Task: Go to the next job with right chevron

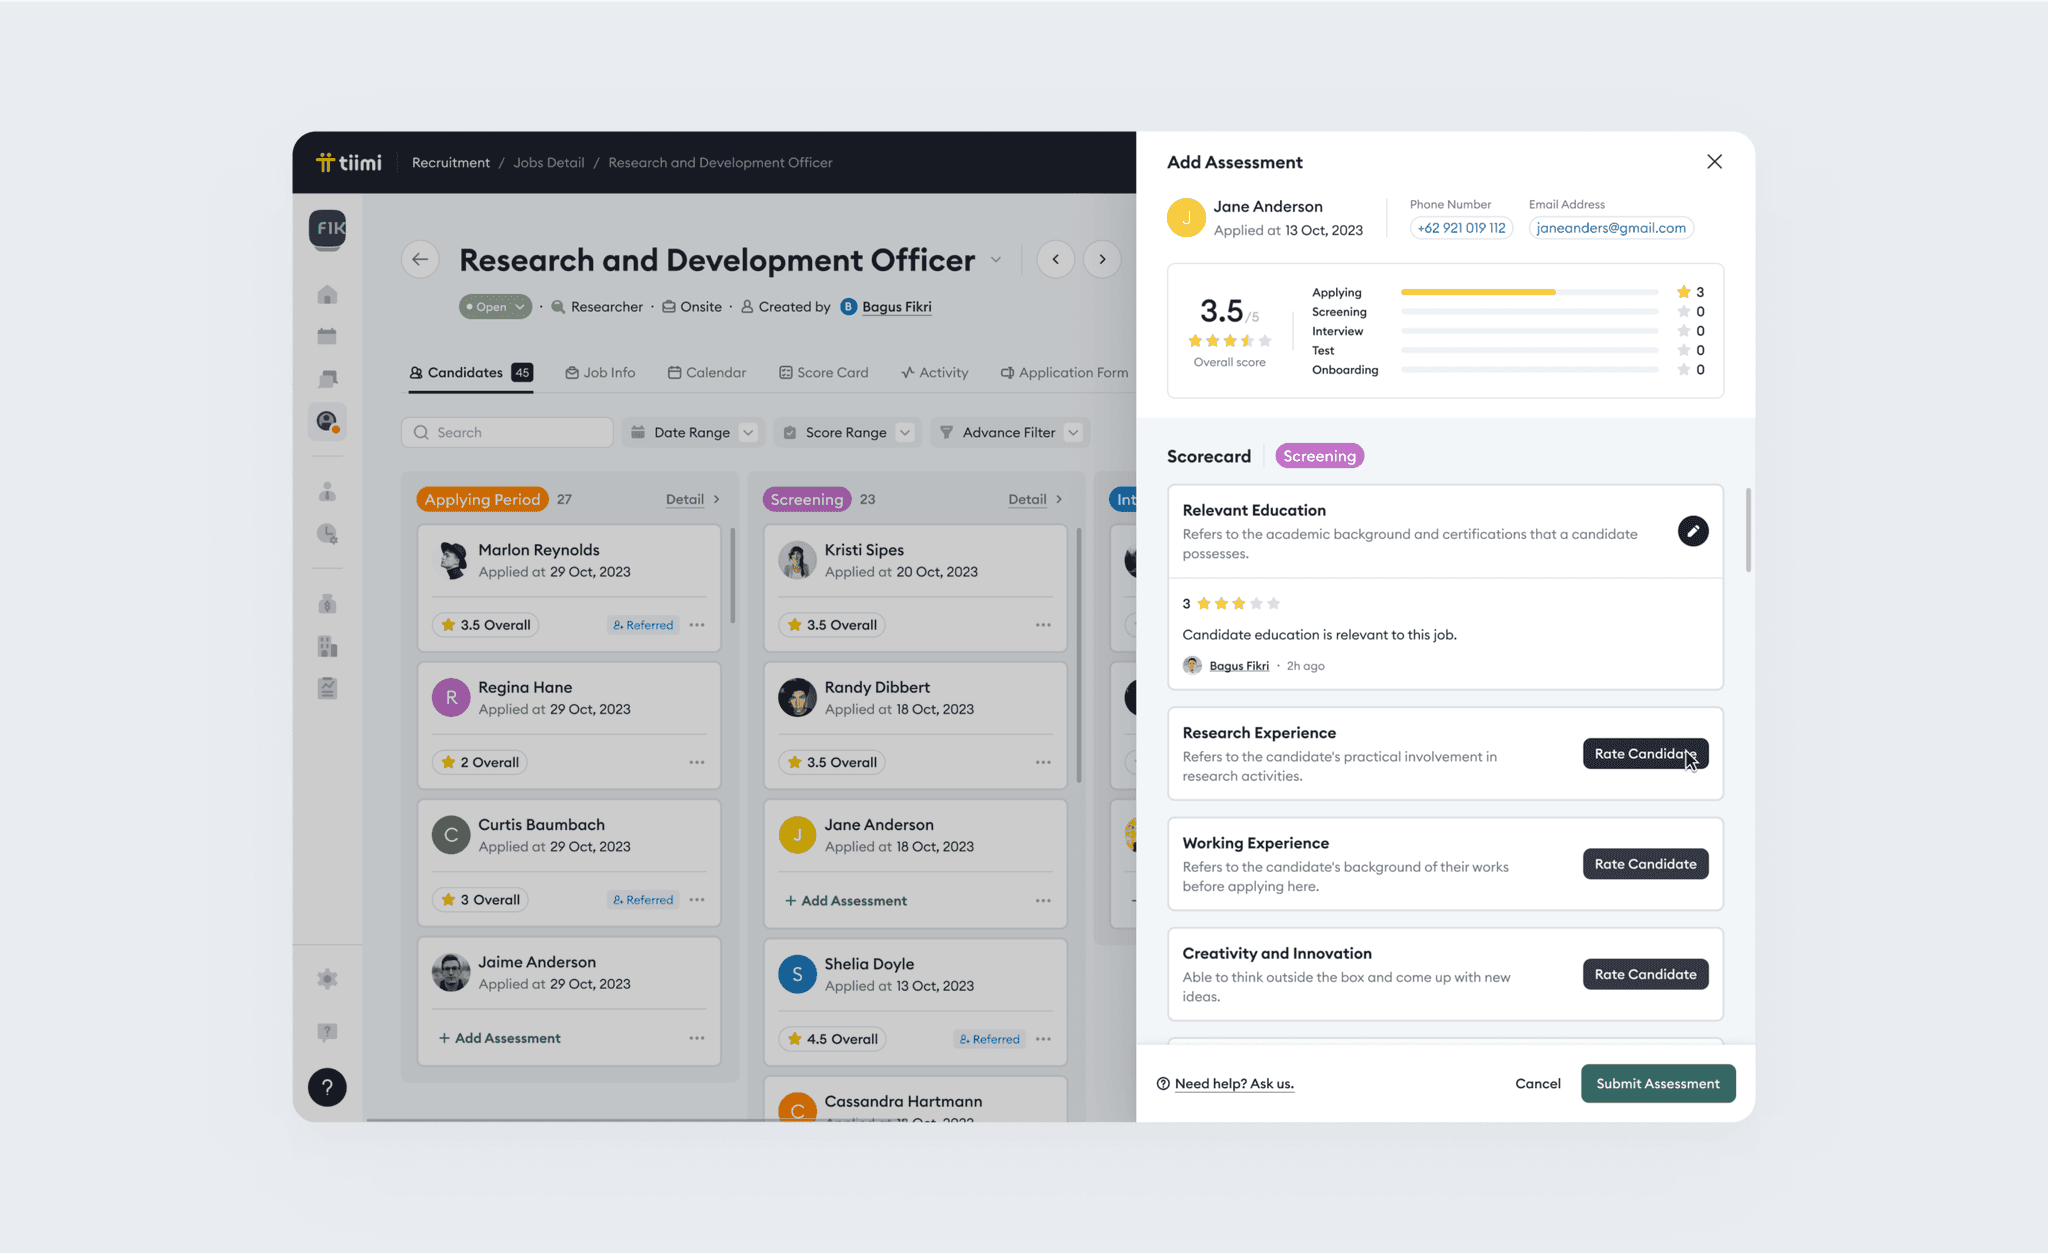Action: [1102, 260]
